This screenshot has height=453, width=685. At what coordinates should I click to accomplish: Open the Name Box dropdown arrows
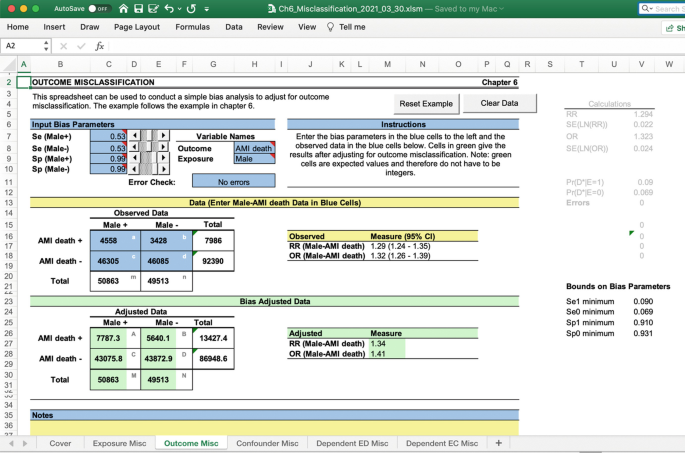click(x=46, y=46)
